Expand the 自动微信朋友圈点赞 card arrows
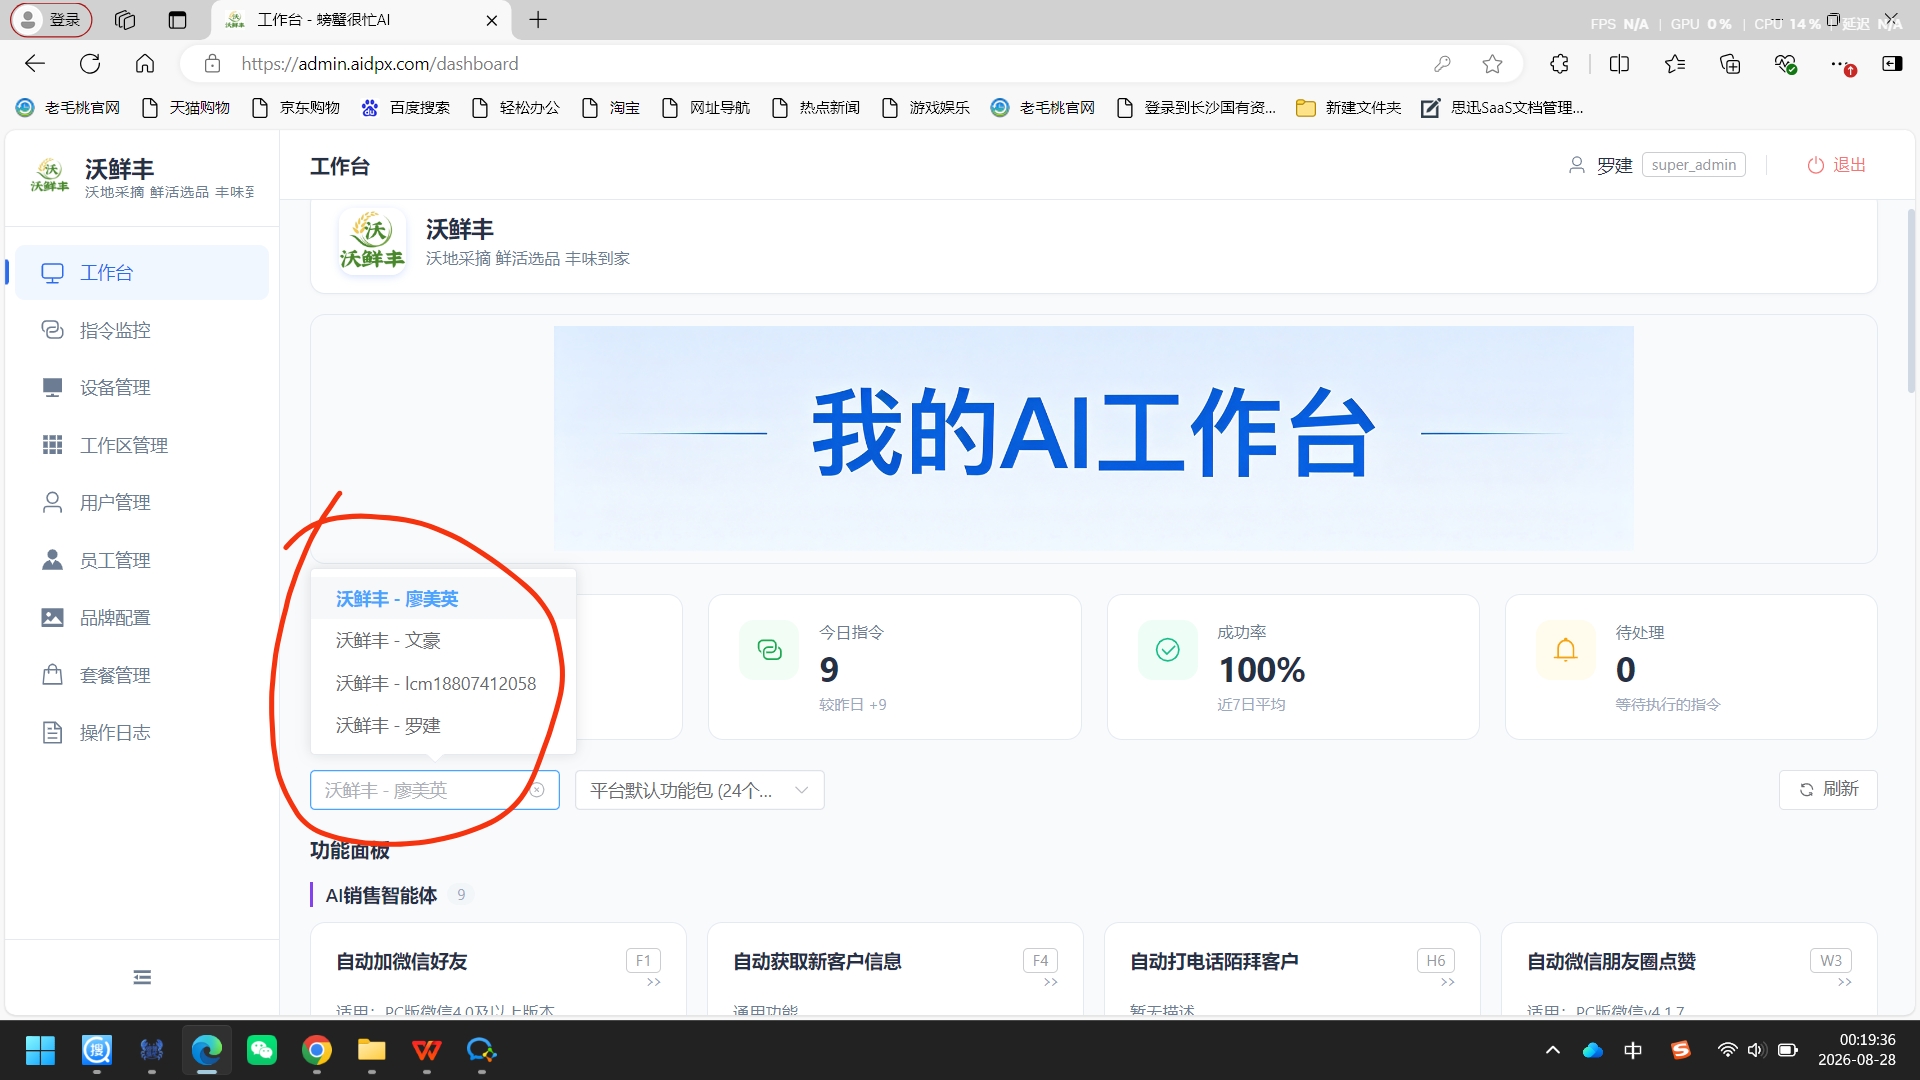The image size is (1920, 1080). [x=1844, y=983]
